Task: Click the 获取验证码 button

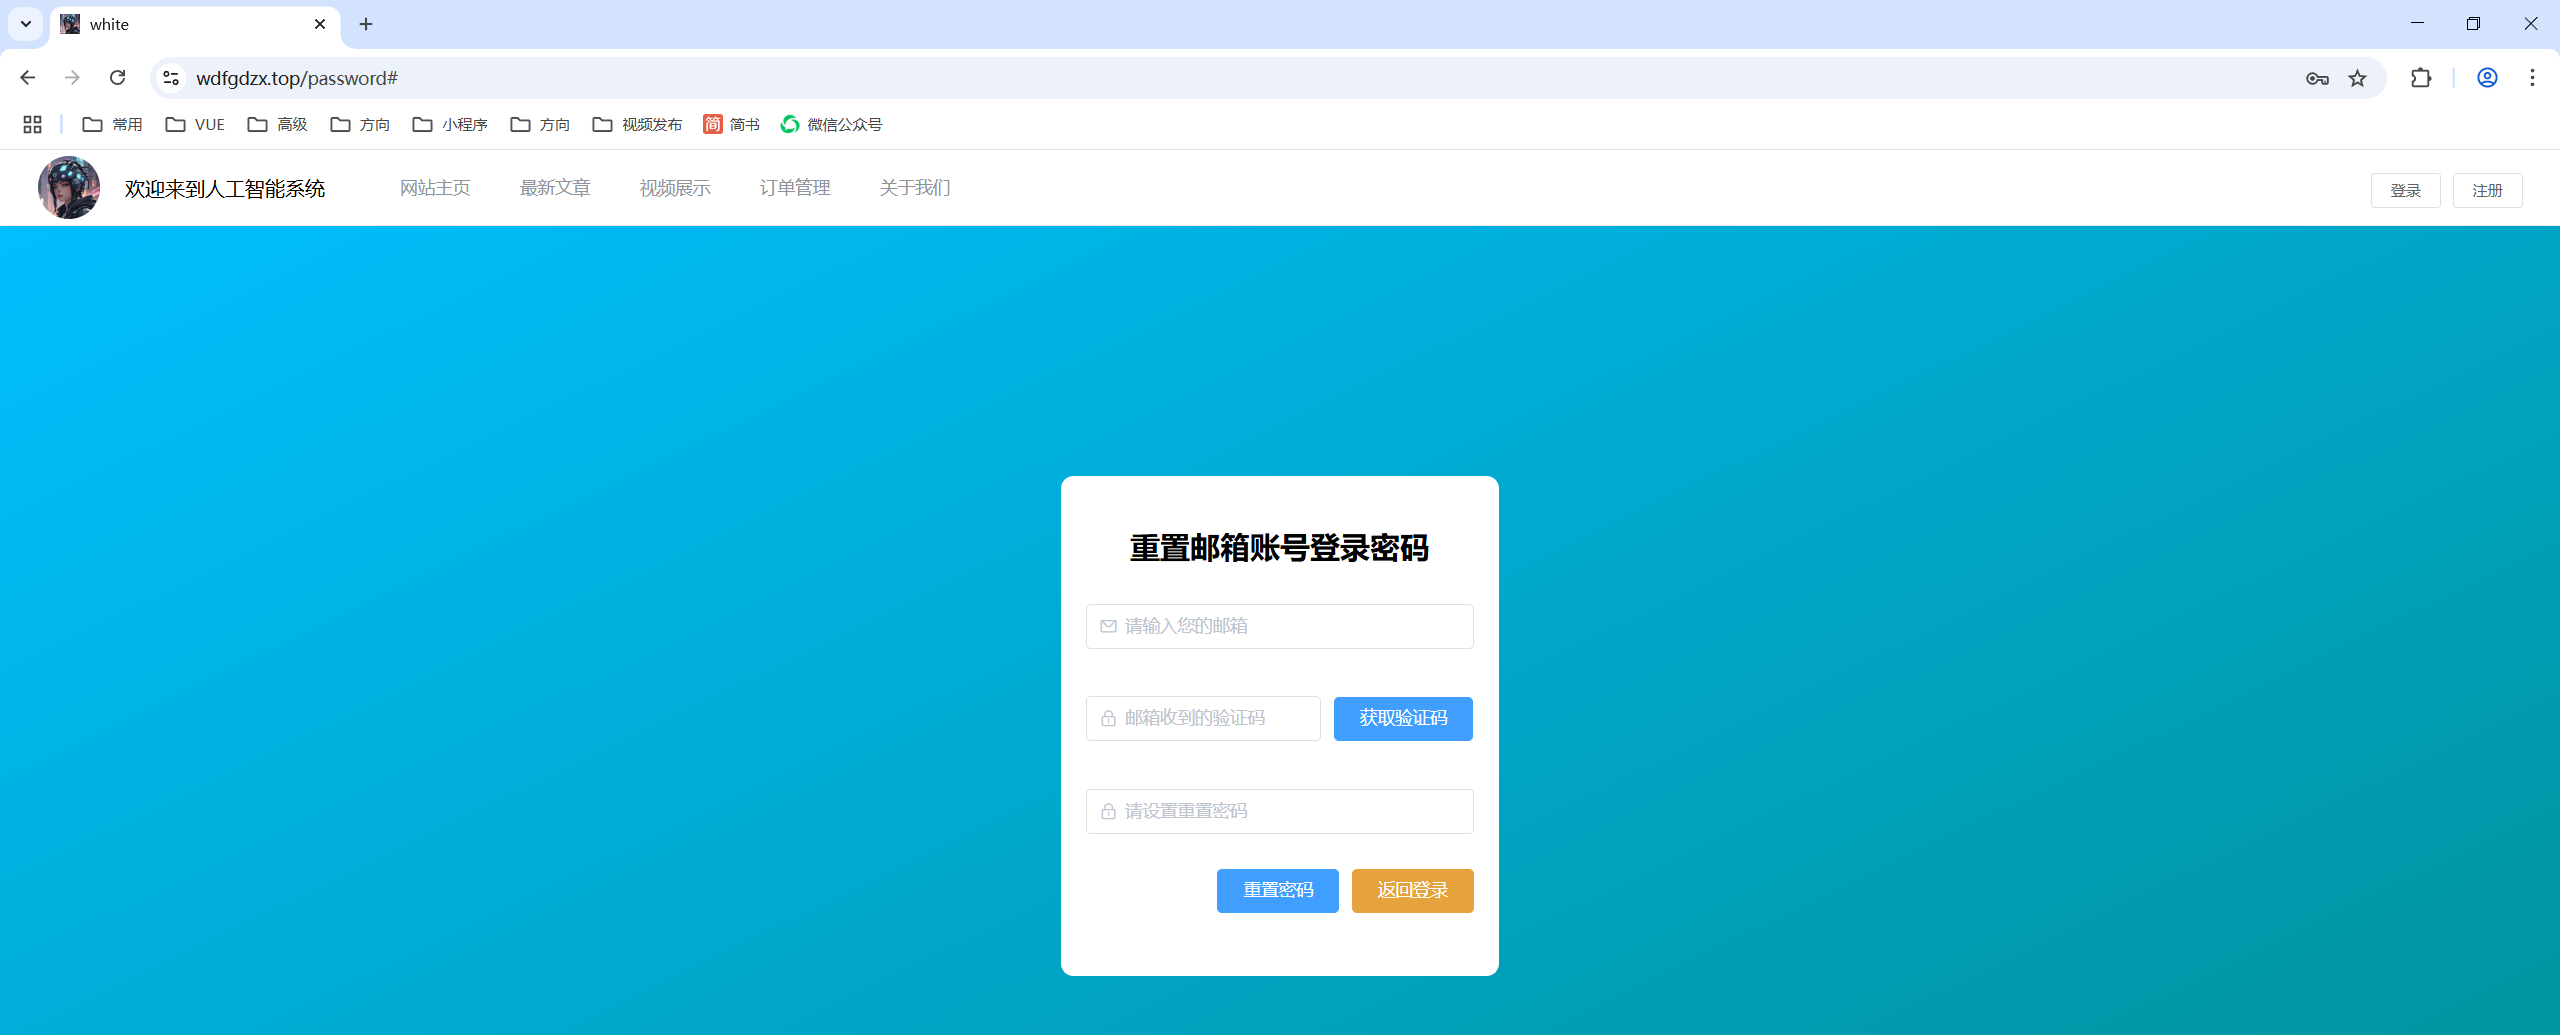Action: tap(1403, 718)
